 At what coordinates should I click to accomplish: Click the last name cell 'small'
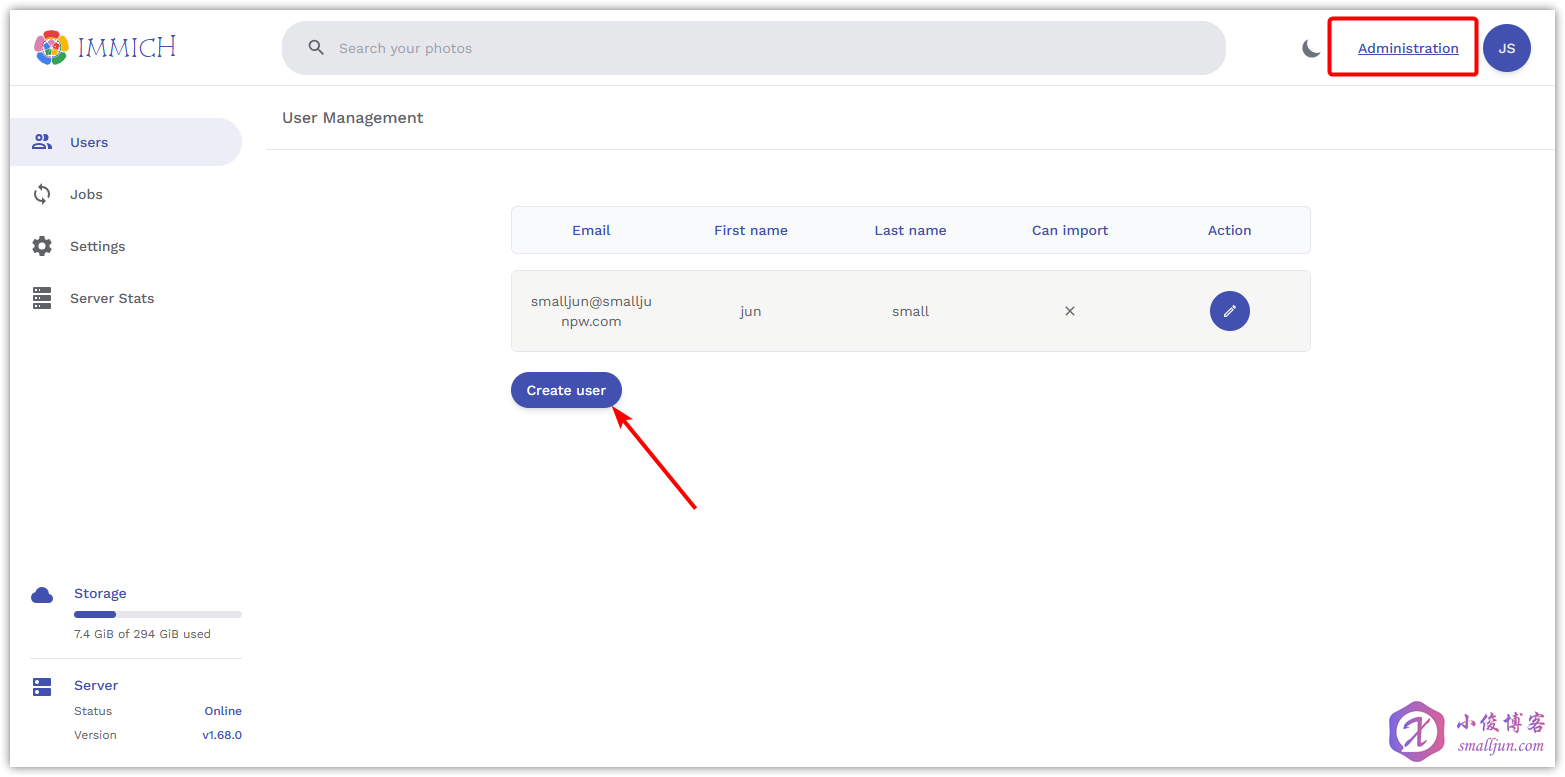pos(911,311)
